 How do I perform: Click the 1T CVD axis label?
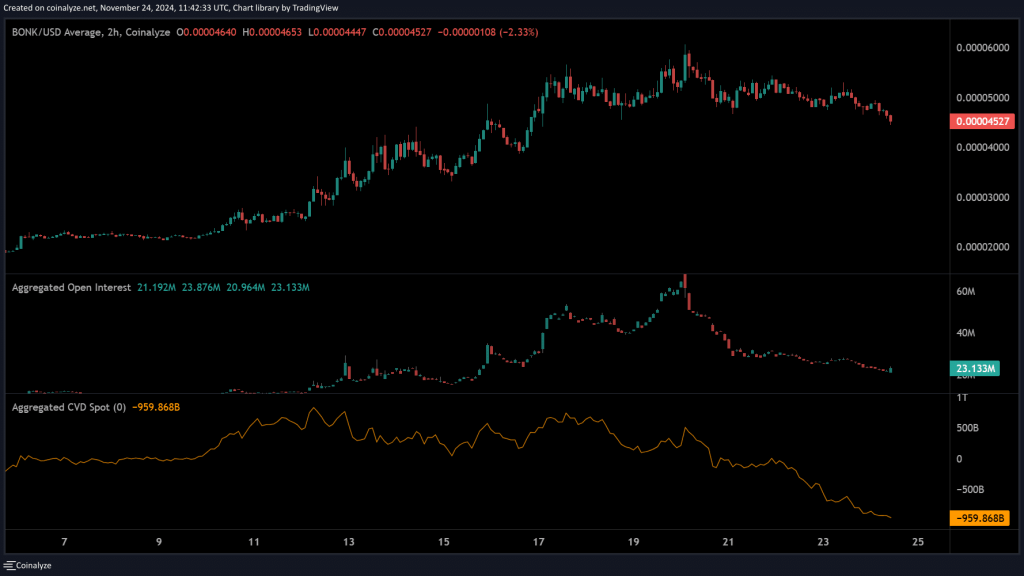click(962, 398)
